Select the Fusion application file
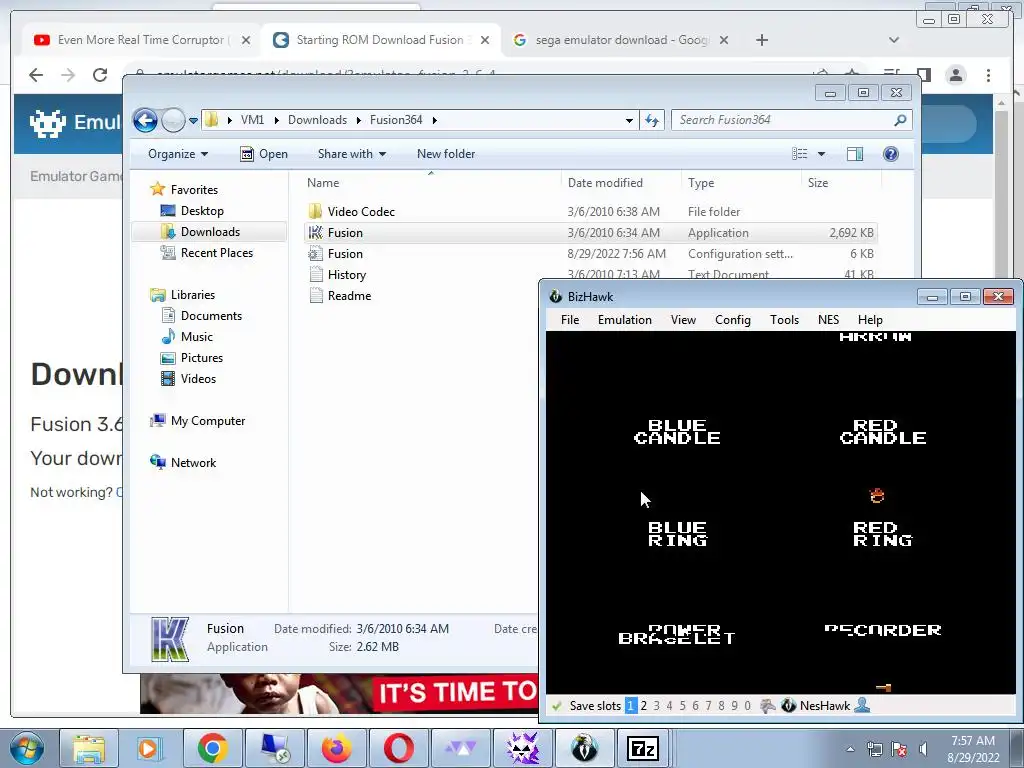The height and width of the screenshot is (768, 1024). click(x=590, y=232)
